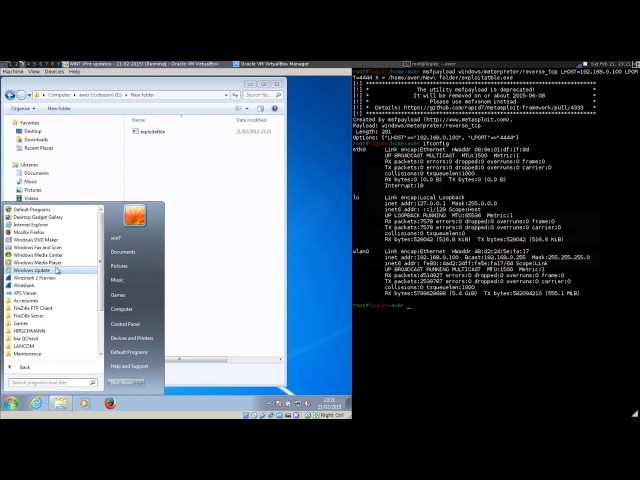The height and width of the screenshot is (480, 640).
Task: Open Desktop Gadget Gallery entry
Action: (38, 217)
